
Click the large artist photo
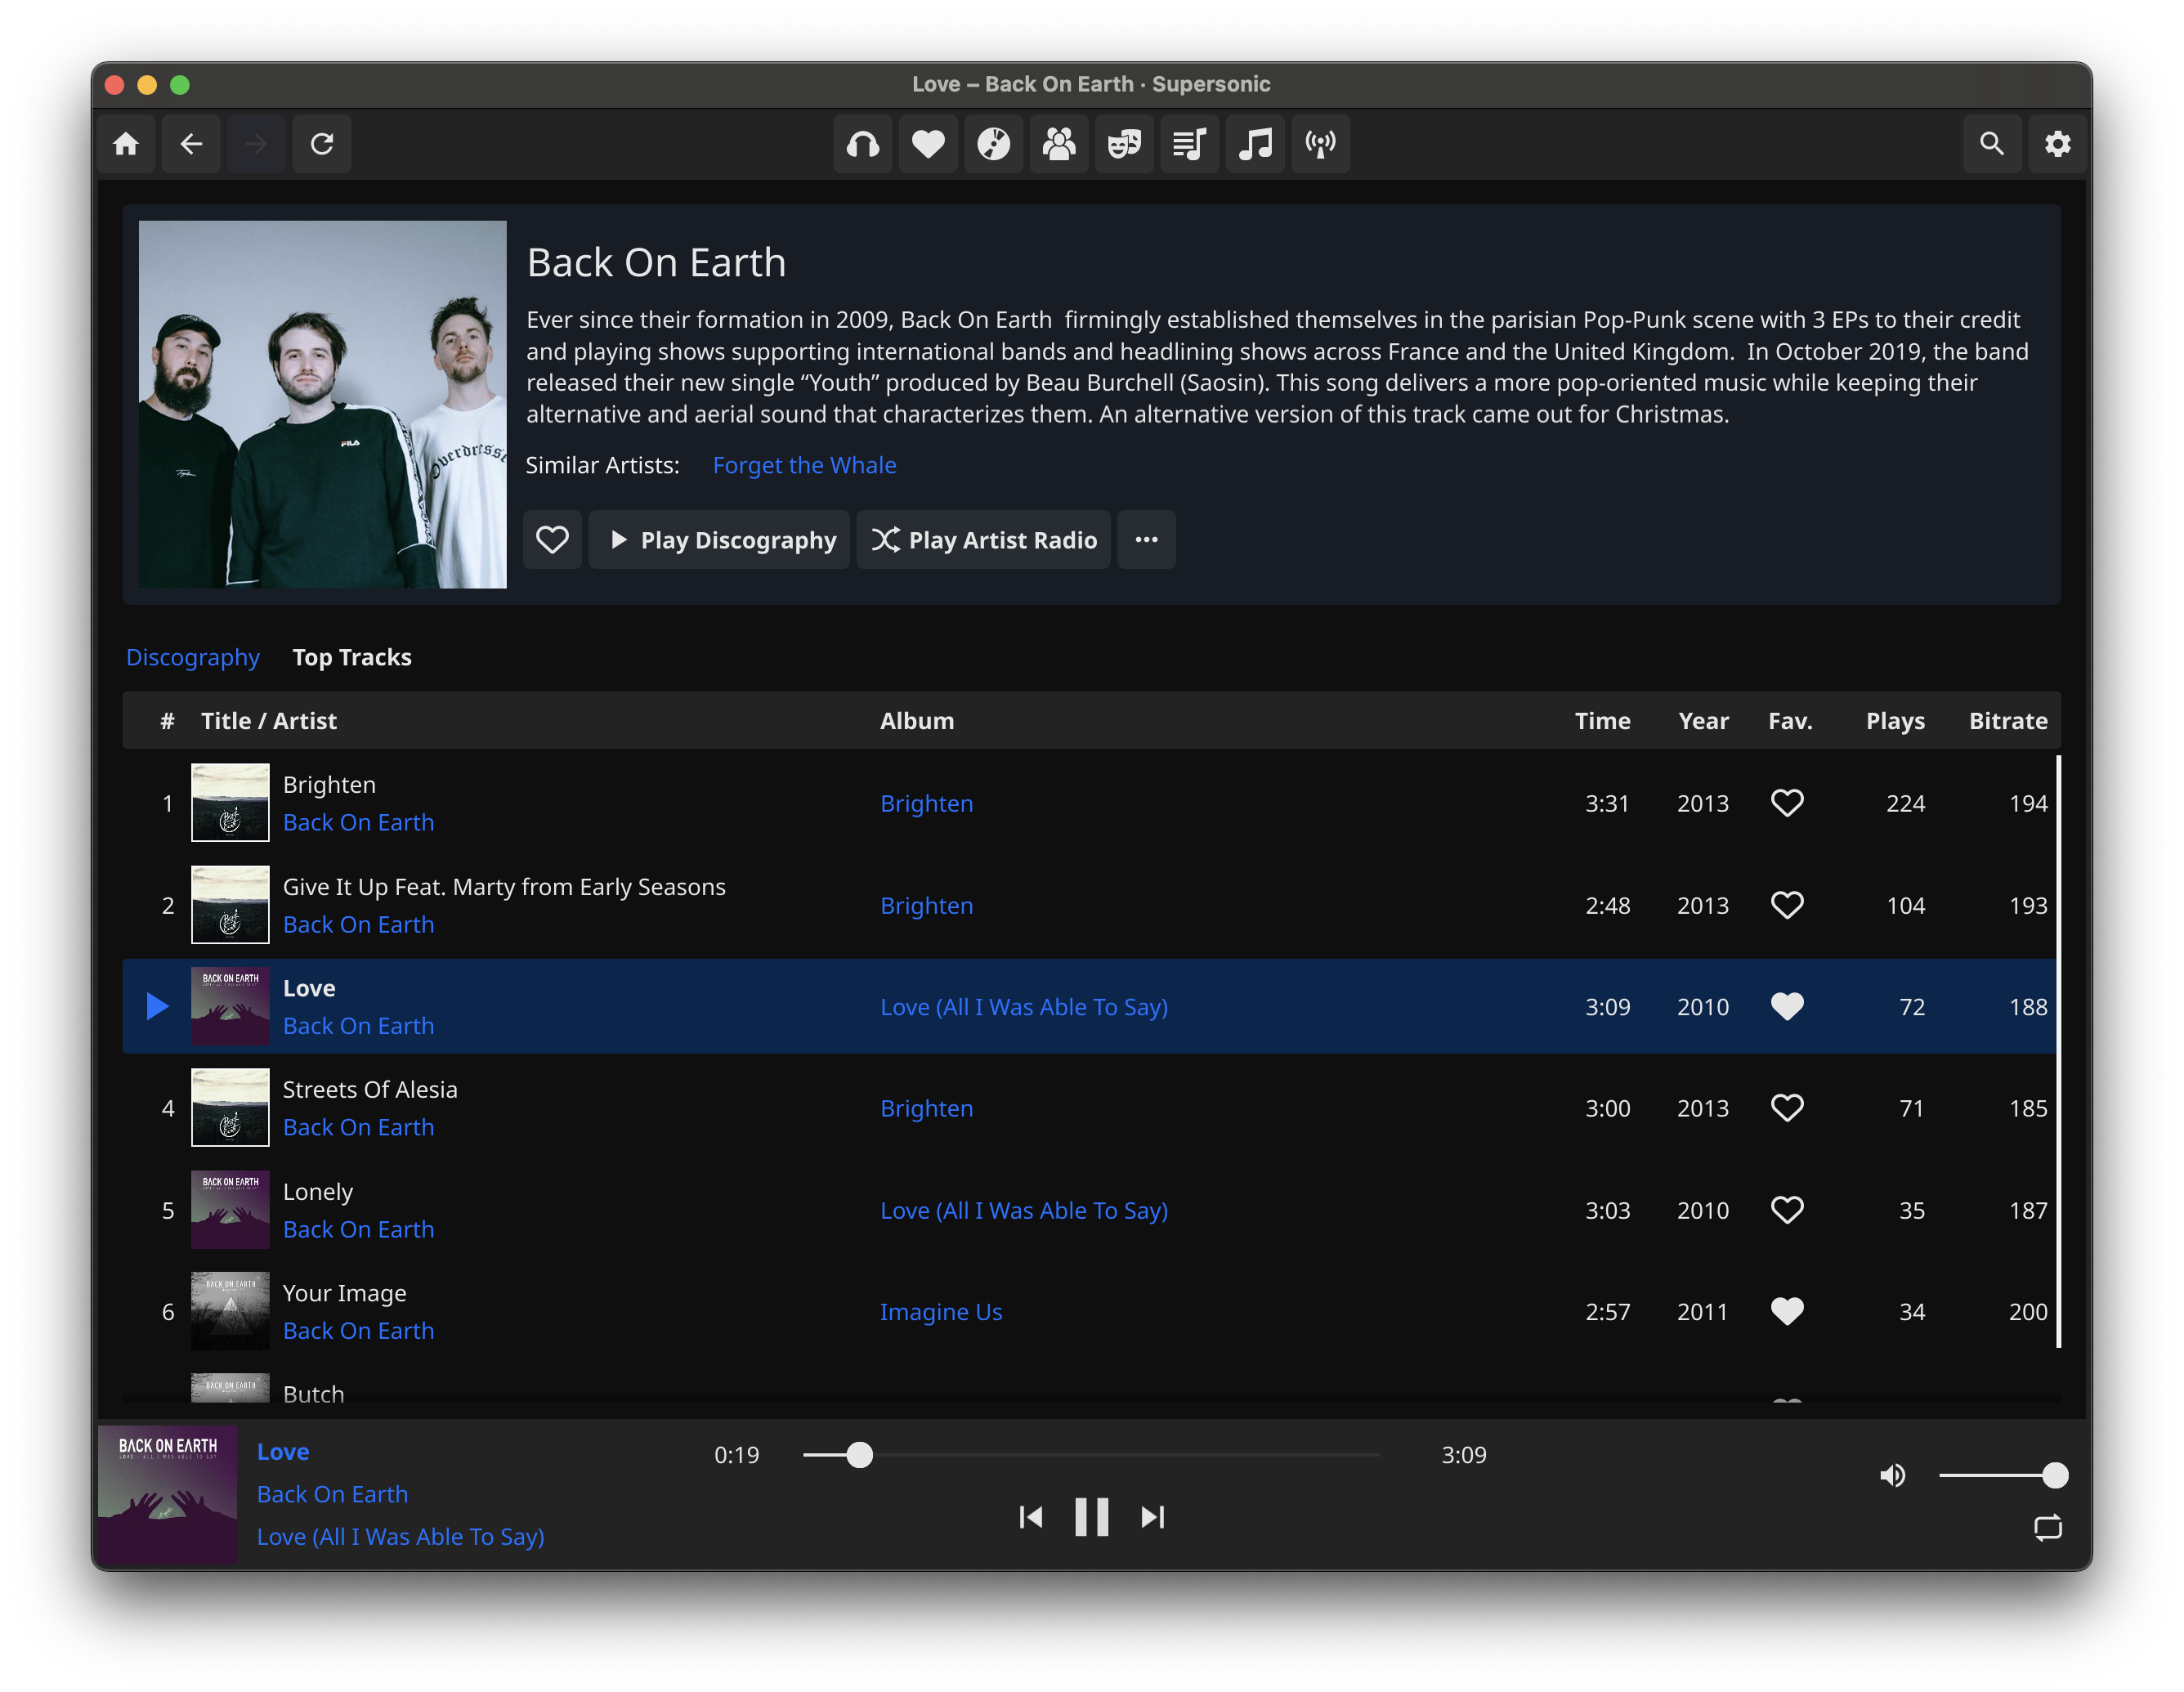[322, 404]
